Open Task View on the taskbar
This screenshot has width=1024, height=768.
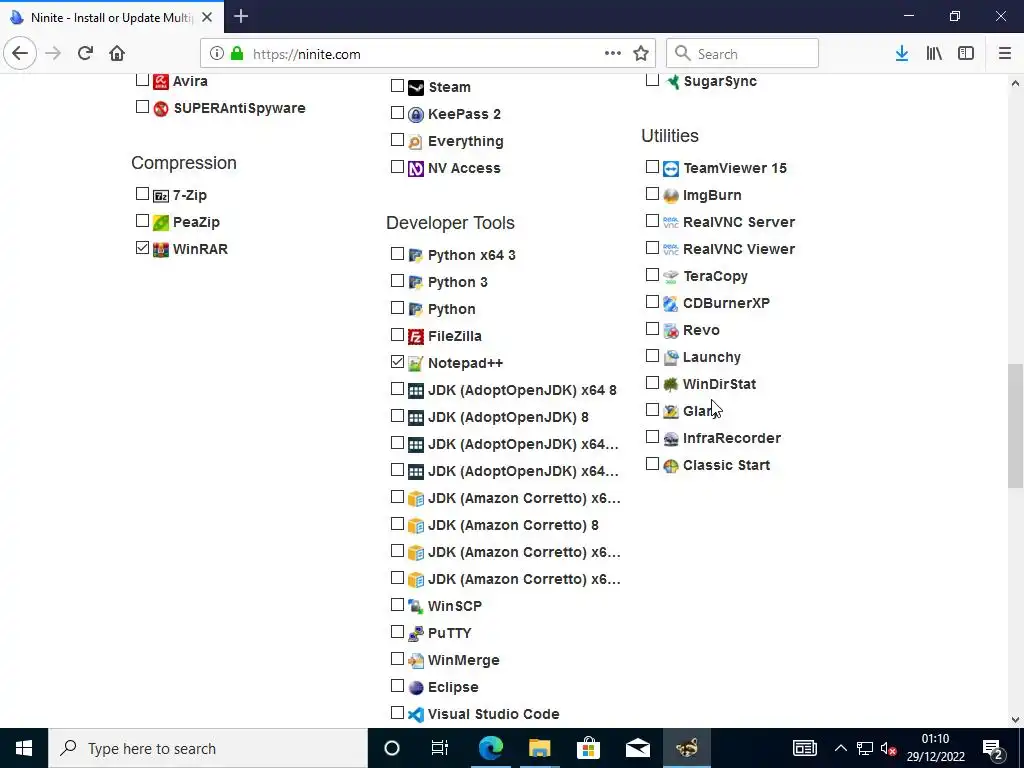[440, 748]
